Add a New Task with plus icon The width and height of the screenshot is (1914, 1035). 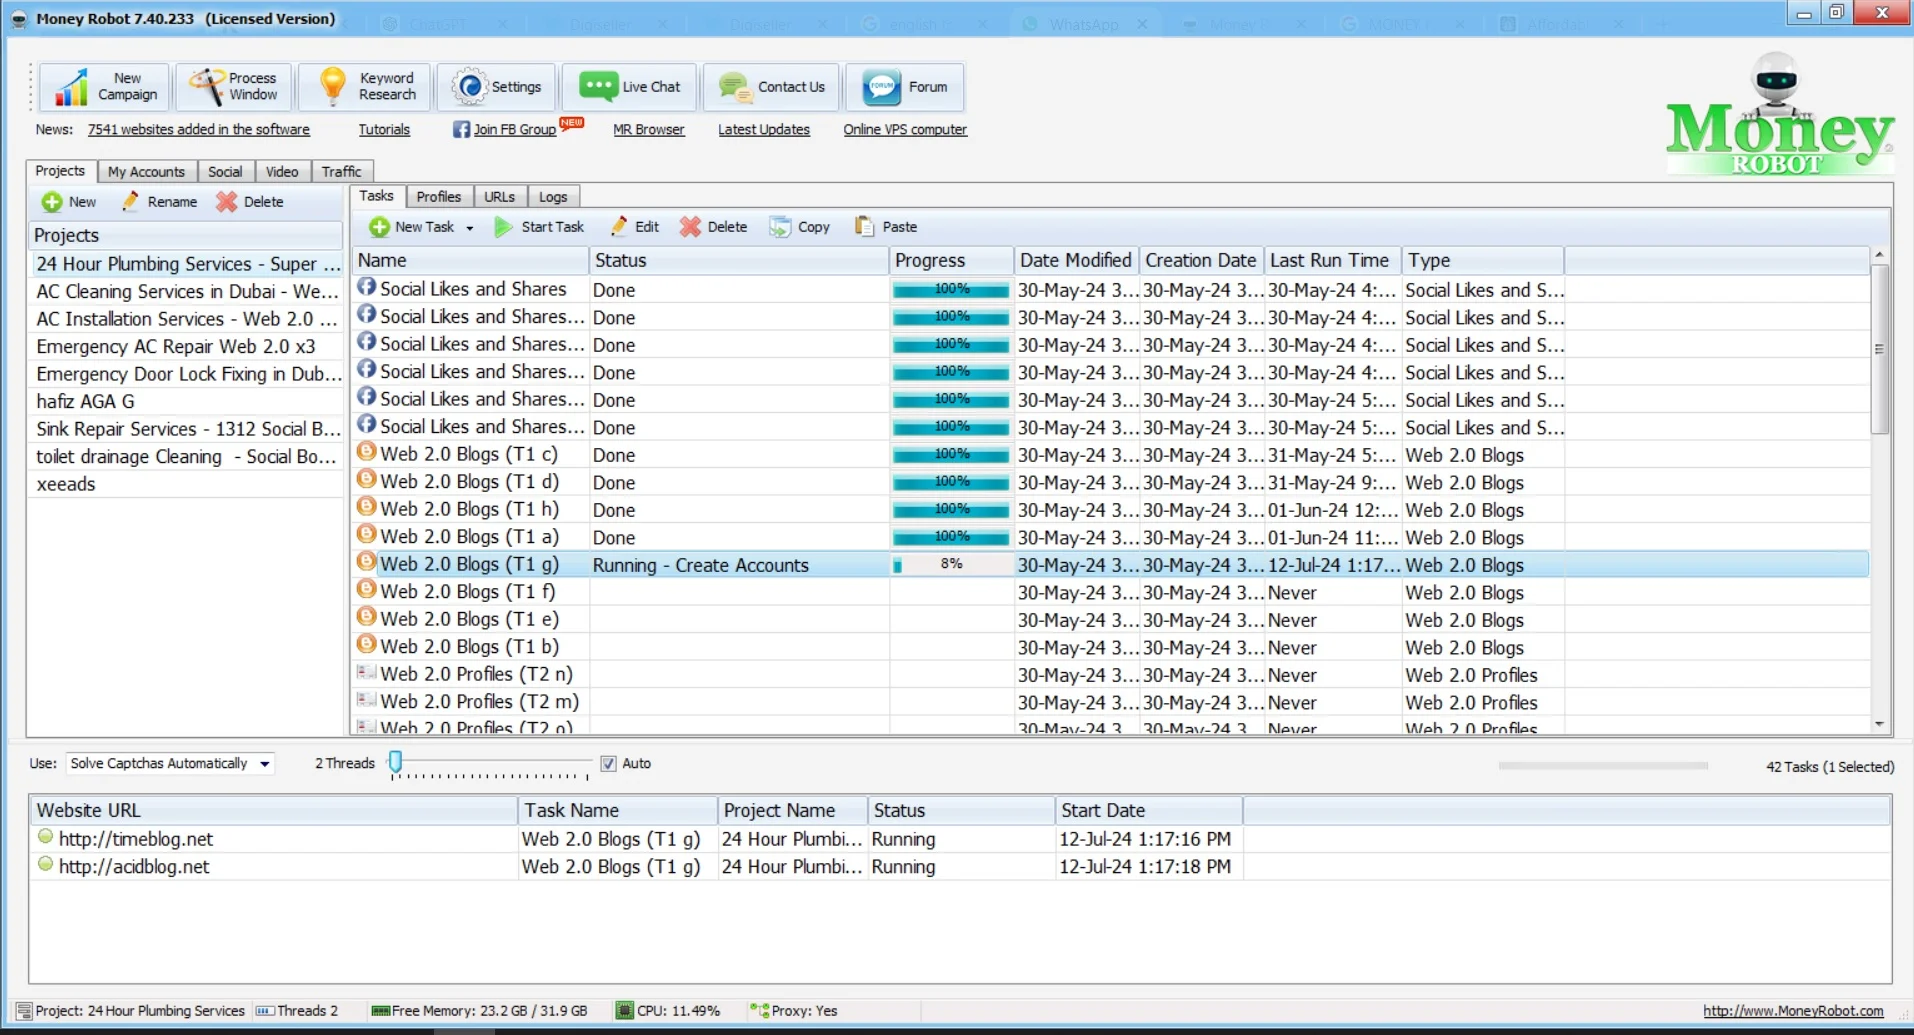click(411, 227)
